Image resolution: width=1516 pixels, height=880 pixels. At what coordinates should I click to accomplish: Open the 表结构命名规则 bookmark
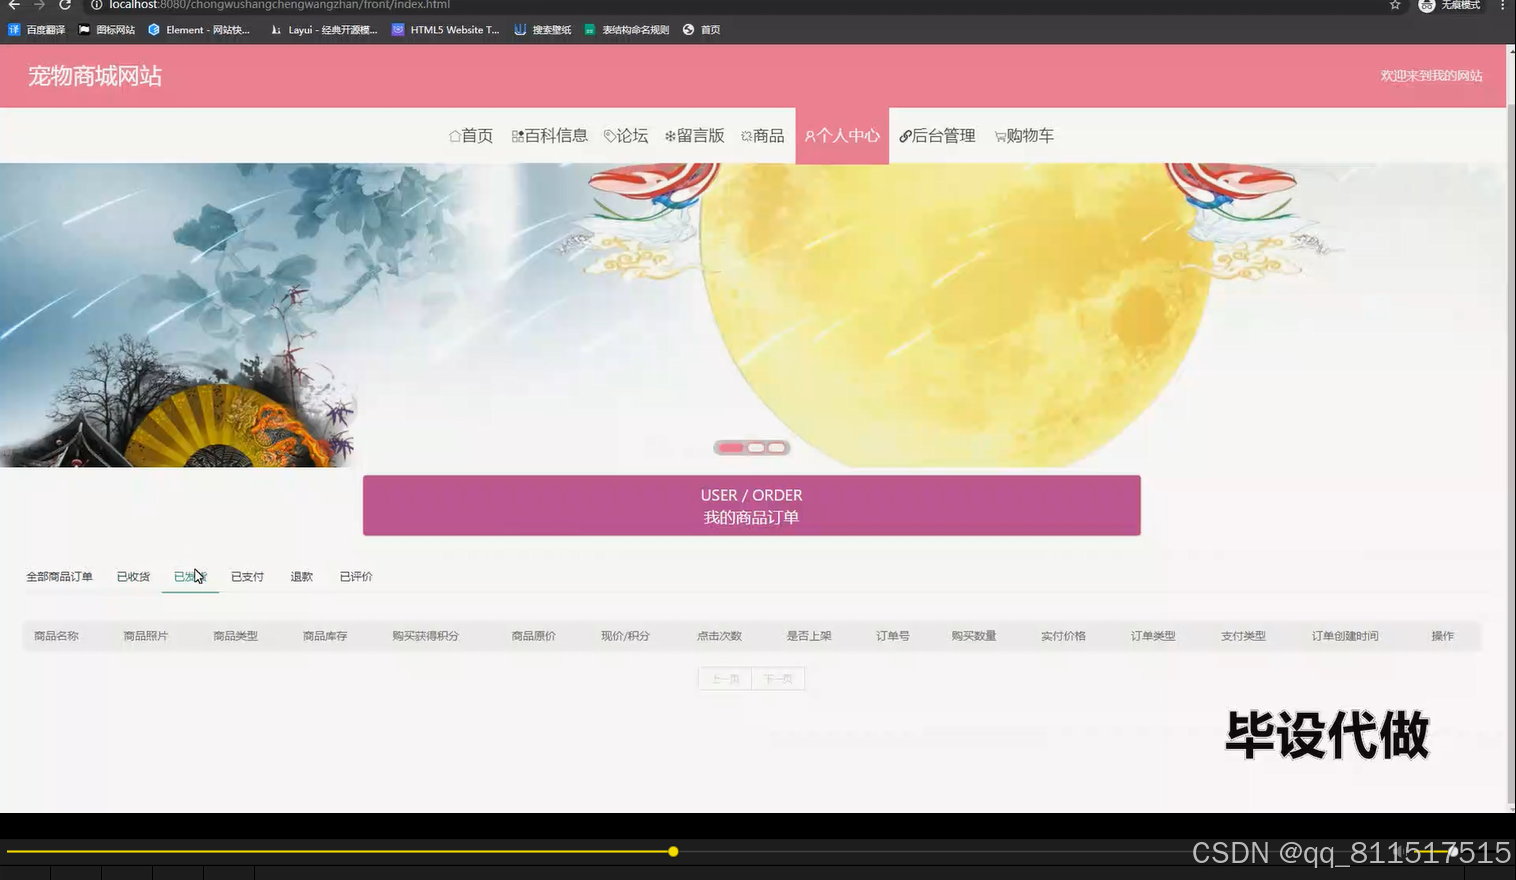click(627, 30)
